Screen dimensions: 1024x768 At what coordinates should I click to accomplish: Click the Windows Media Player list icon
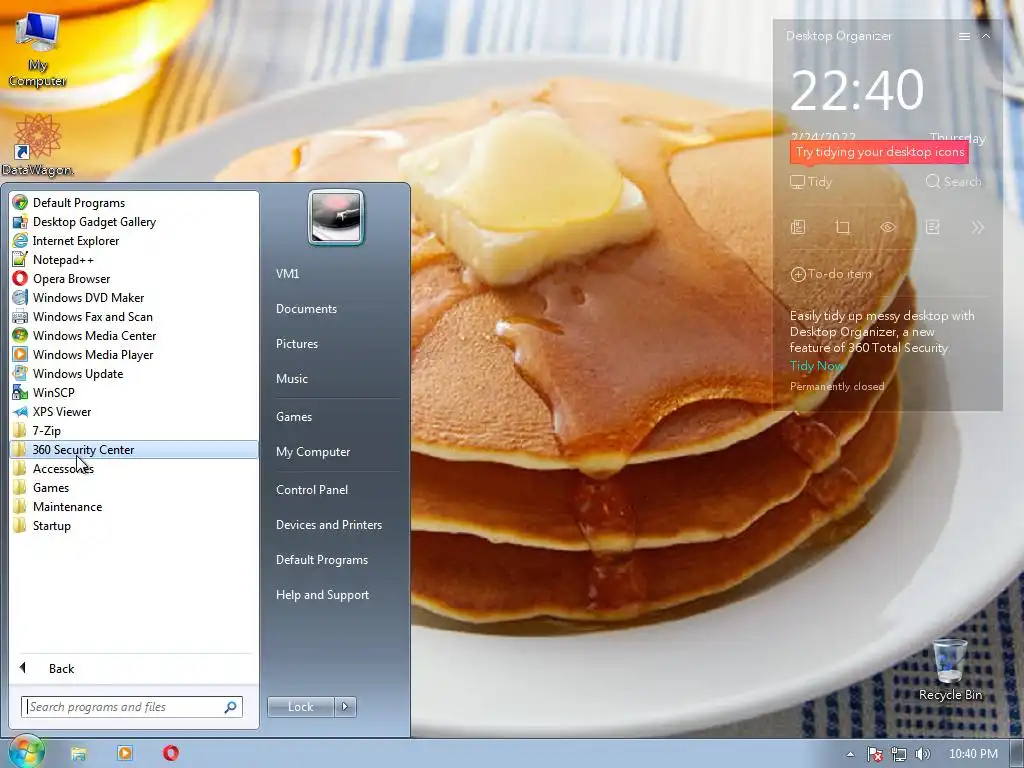(20, 355)
